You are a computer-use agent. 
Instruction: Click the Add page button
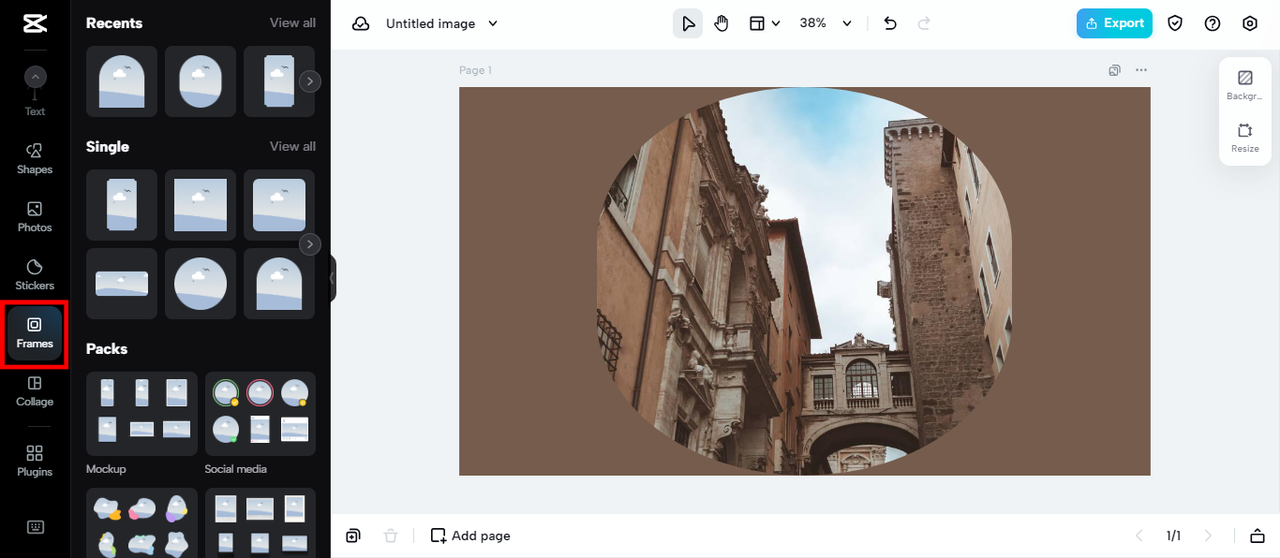pos(470,536)
